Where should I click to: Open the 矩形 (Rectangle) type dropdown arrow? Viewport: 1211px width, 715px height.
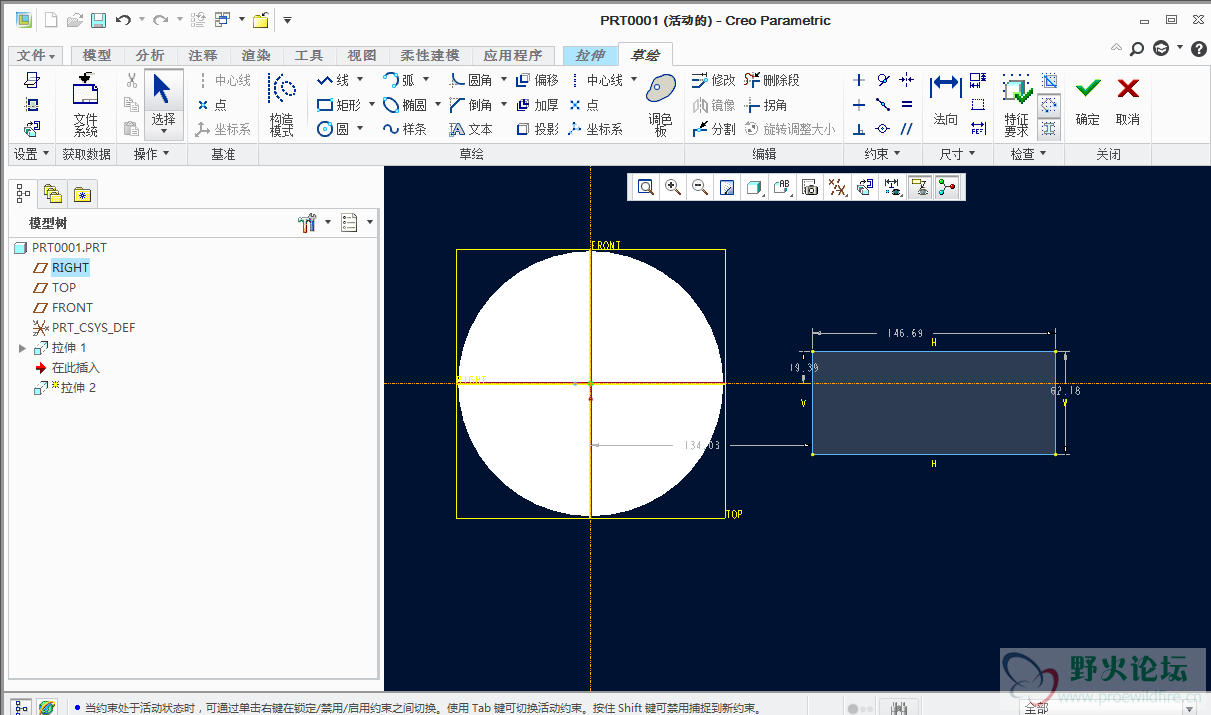tap(372, 105)
